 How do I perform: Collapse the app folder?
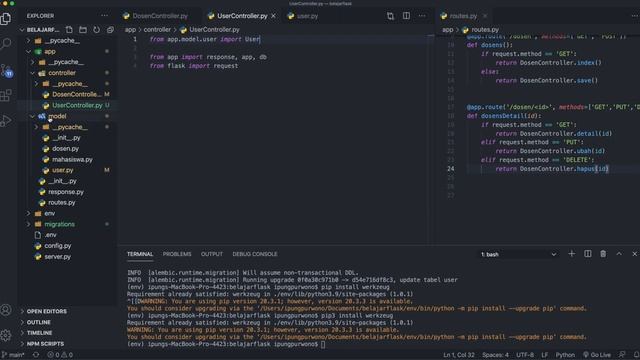coord(29,51)
